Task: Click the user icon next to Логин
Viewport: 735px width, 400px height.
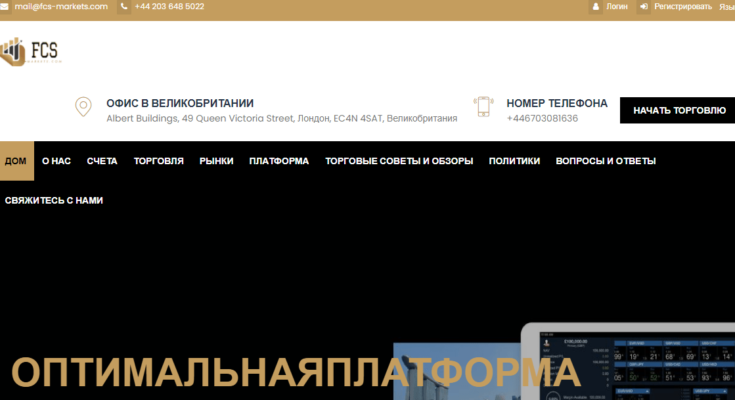Action: click(596, 7)
